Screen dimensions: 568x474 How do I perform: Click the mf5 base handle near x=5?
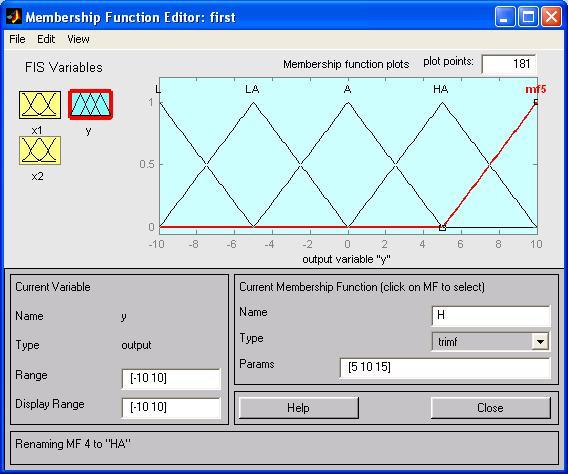442,228
